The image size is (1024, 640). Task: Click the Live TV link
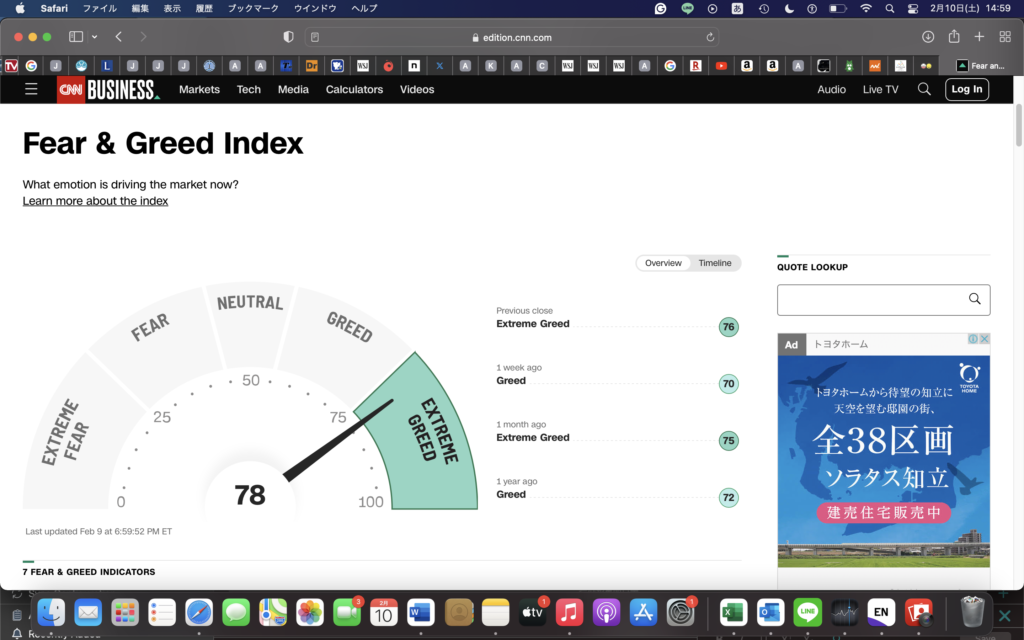[x=880, y=89]
